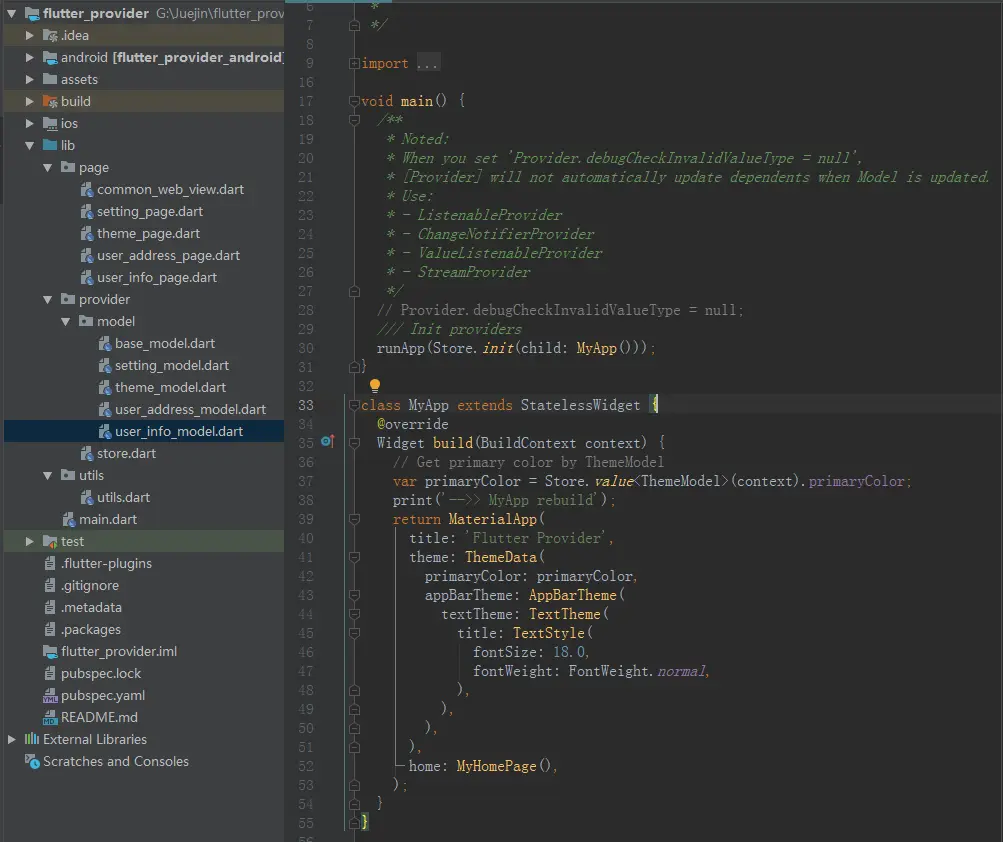Open theme_page.dart file icon

click(x=87, y=234)
